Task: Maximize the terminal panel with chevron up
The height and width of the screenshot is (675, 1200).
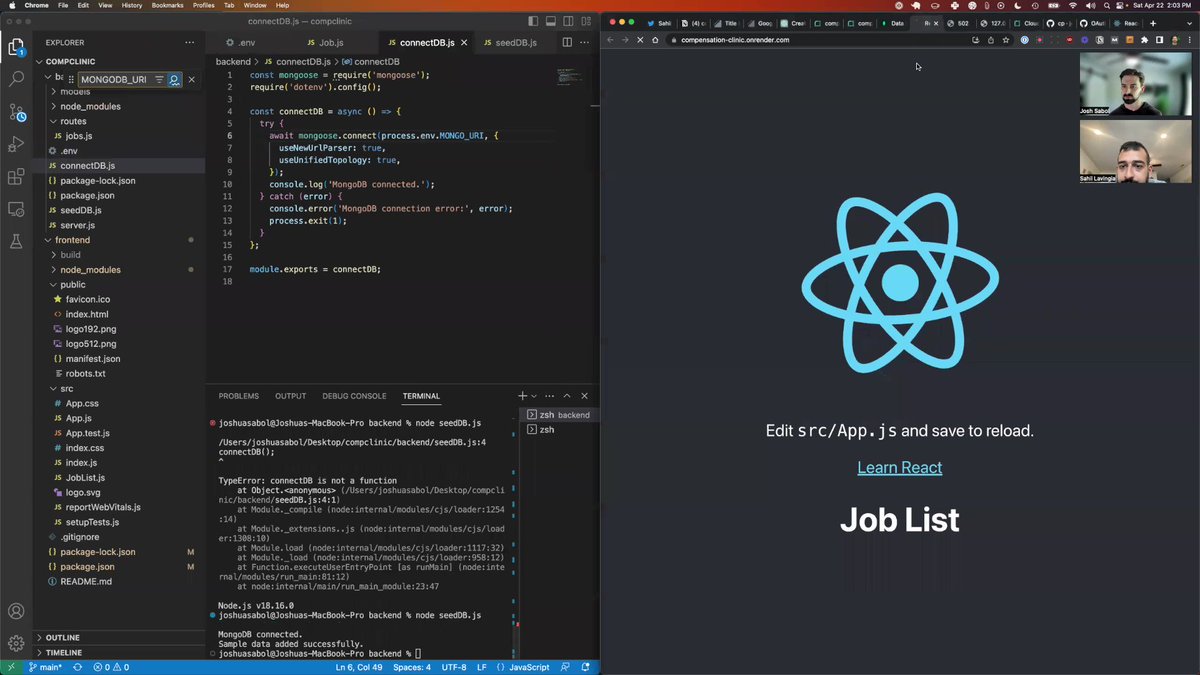Action: click(567, 396)
